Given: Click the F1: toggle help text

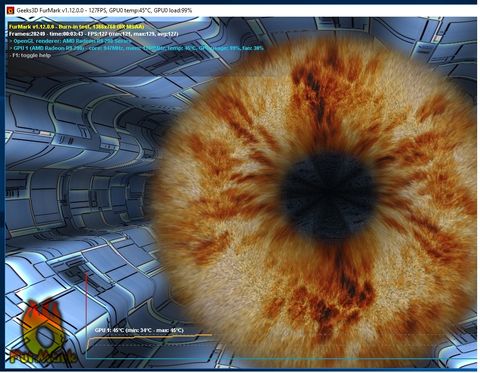Looking at the screenshot, I should (x=30, y=55).
